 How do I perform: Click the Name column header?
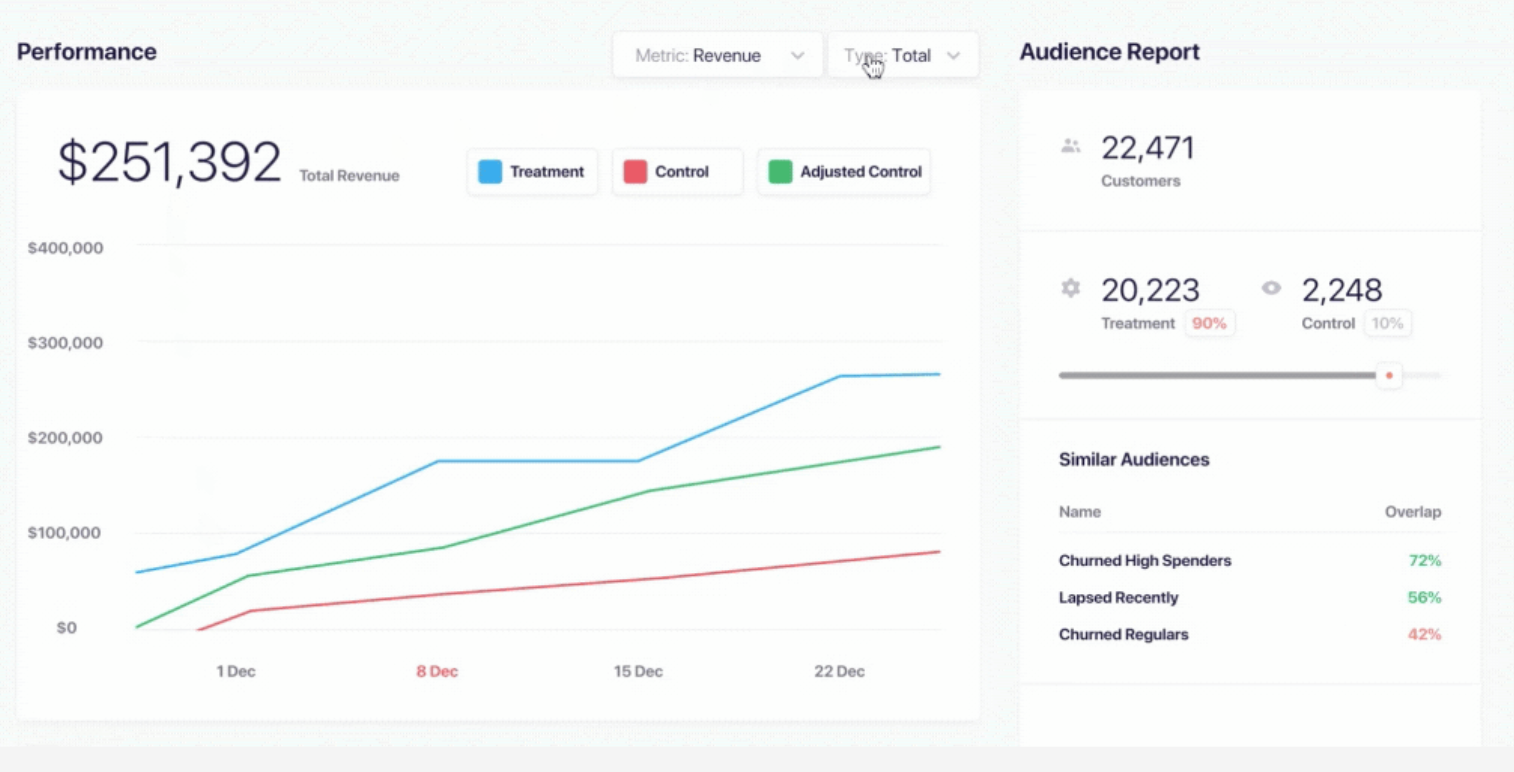(1080, 512)
